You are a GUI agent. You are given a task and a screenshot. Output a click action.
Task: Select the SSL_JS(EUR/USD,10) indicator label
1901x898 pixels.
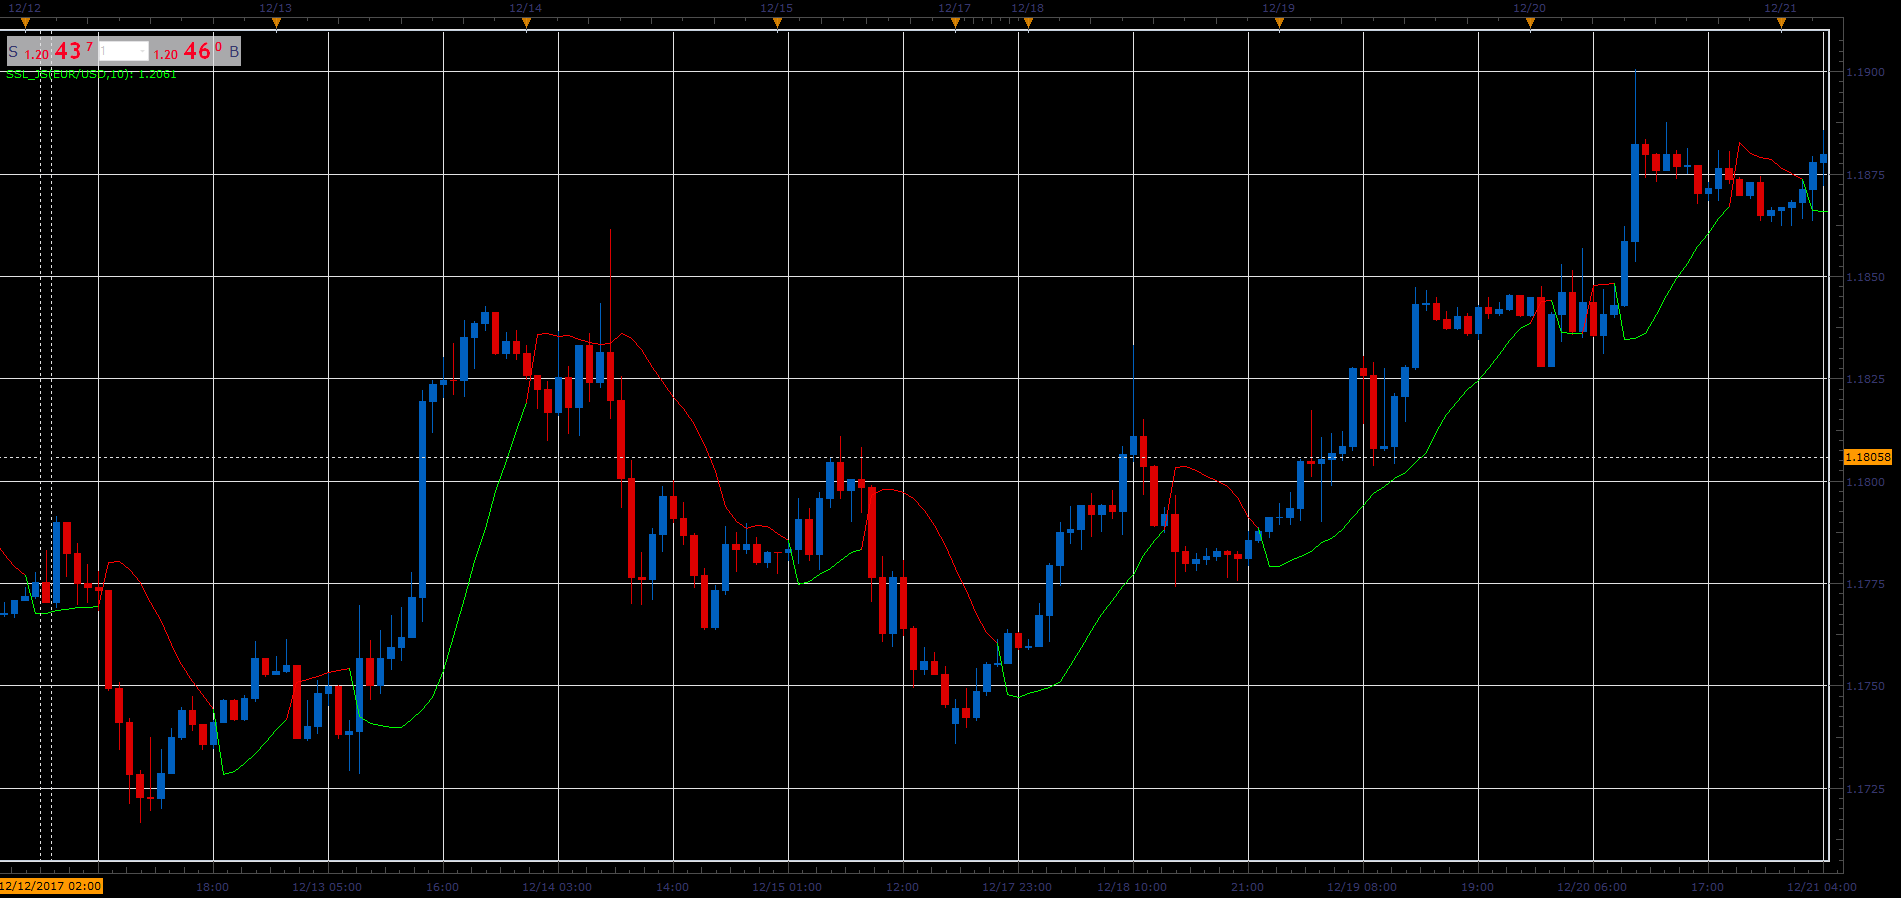pos(91,74)
